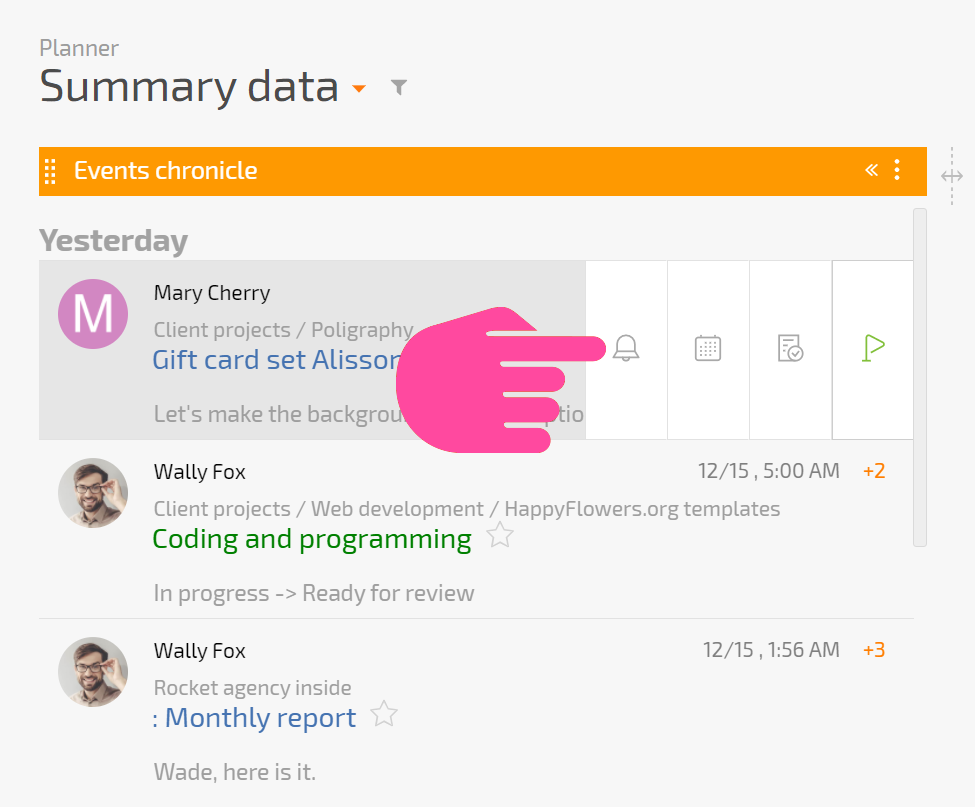Click the task checklist icon
The height and width of the screenshot is (807, 975).
790,348
